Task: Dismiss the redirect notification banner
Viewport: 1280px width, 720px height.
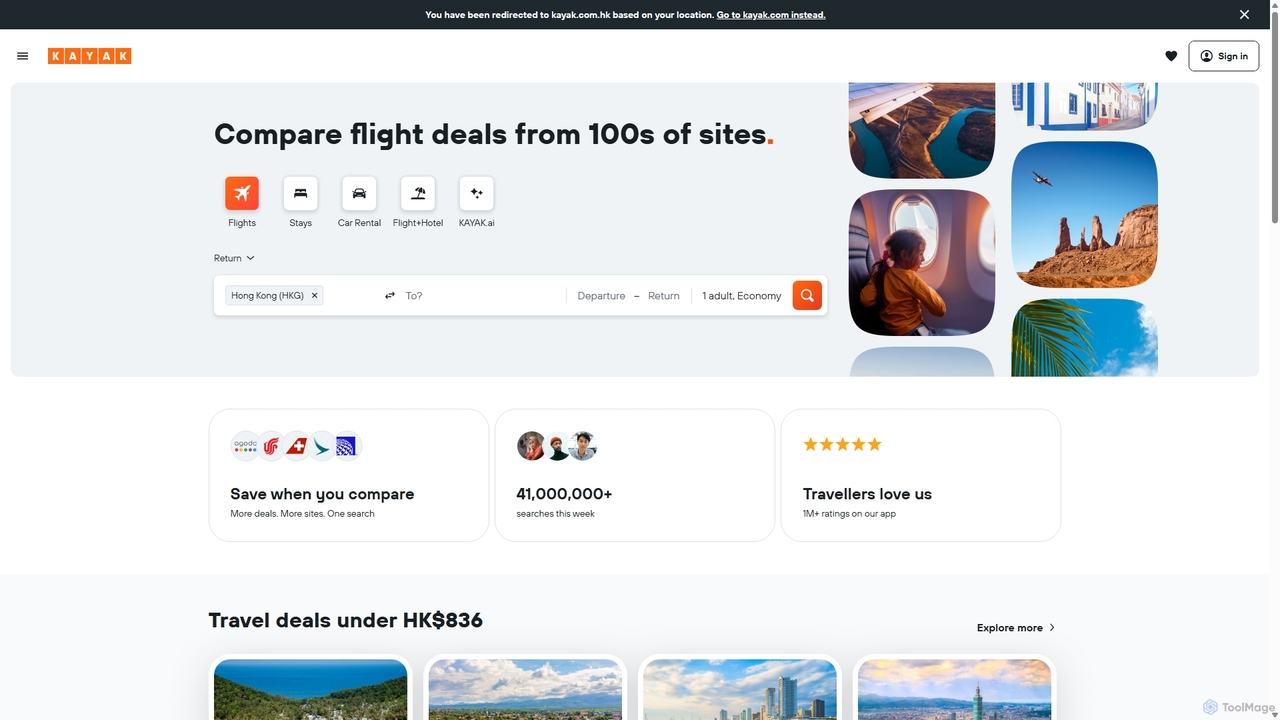Action: tap(1244, 15)
